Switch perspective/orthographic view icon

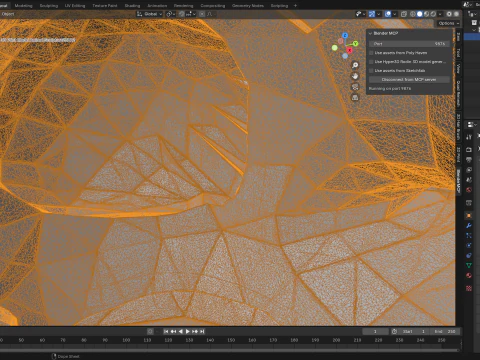(x=355, y=97)
